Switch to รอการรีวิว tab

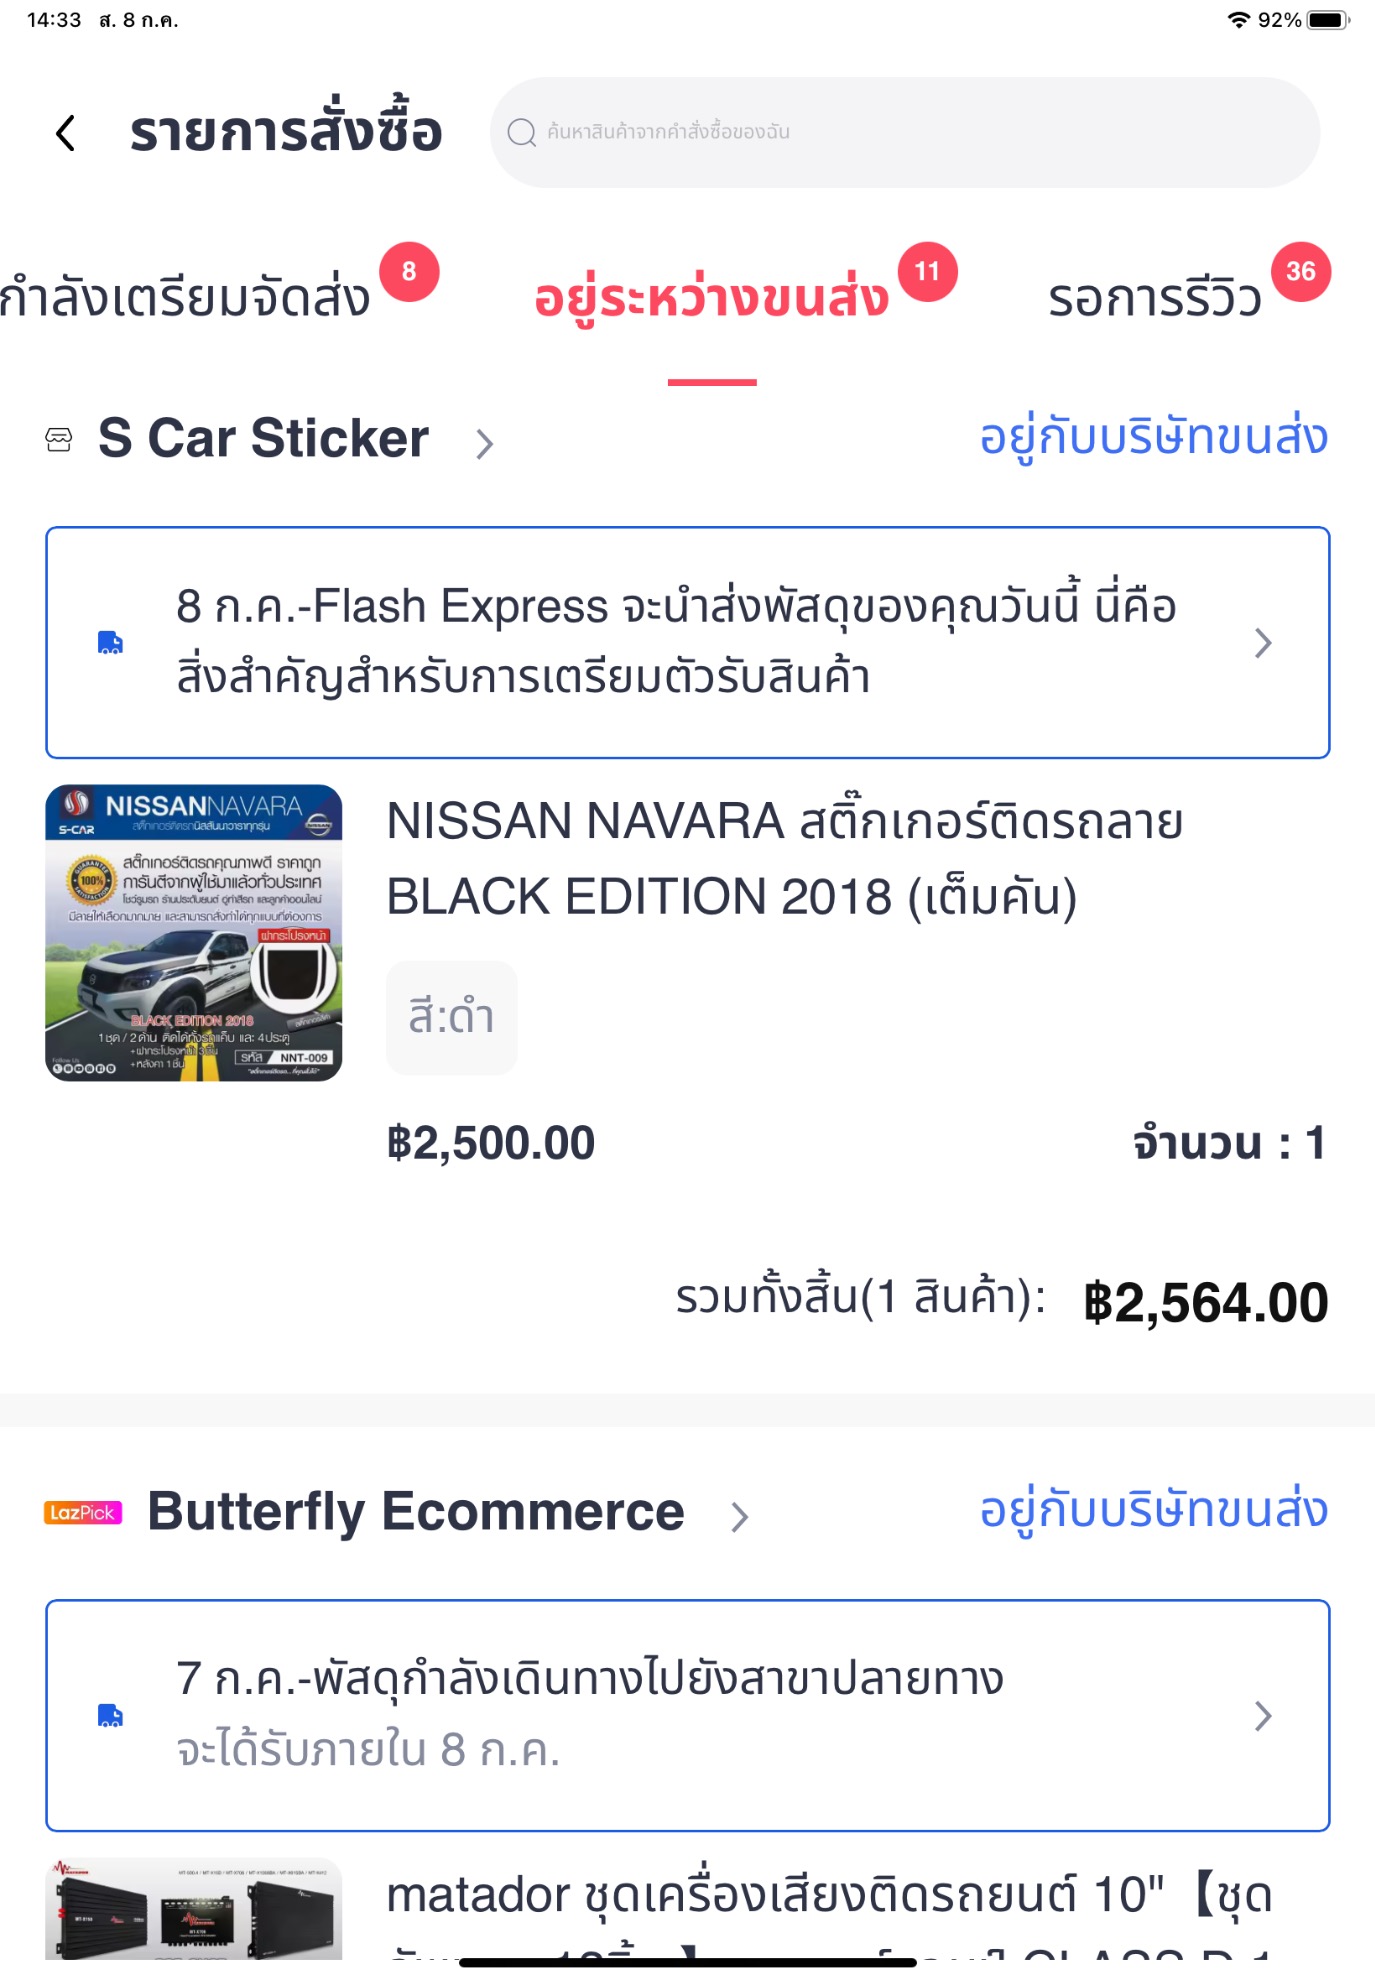coord(1155,298)
